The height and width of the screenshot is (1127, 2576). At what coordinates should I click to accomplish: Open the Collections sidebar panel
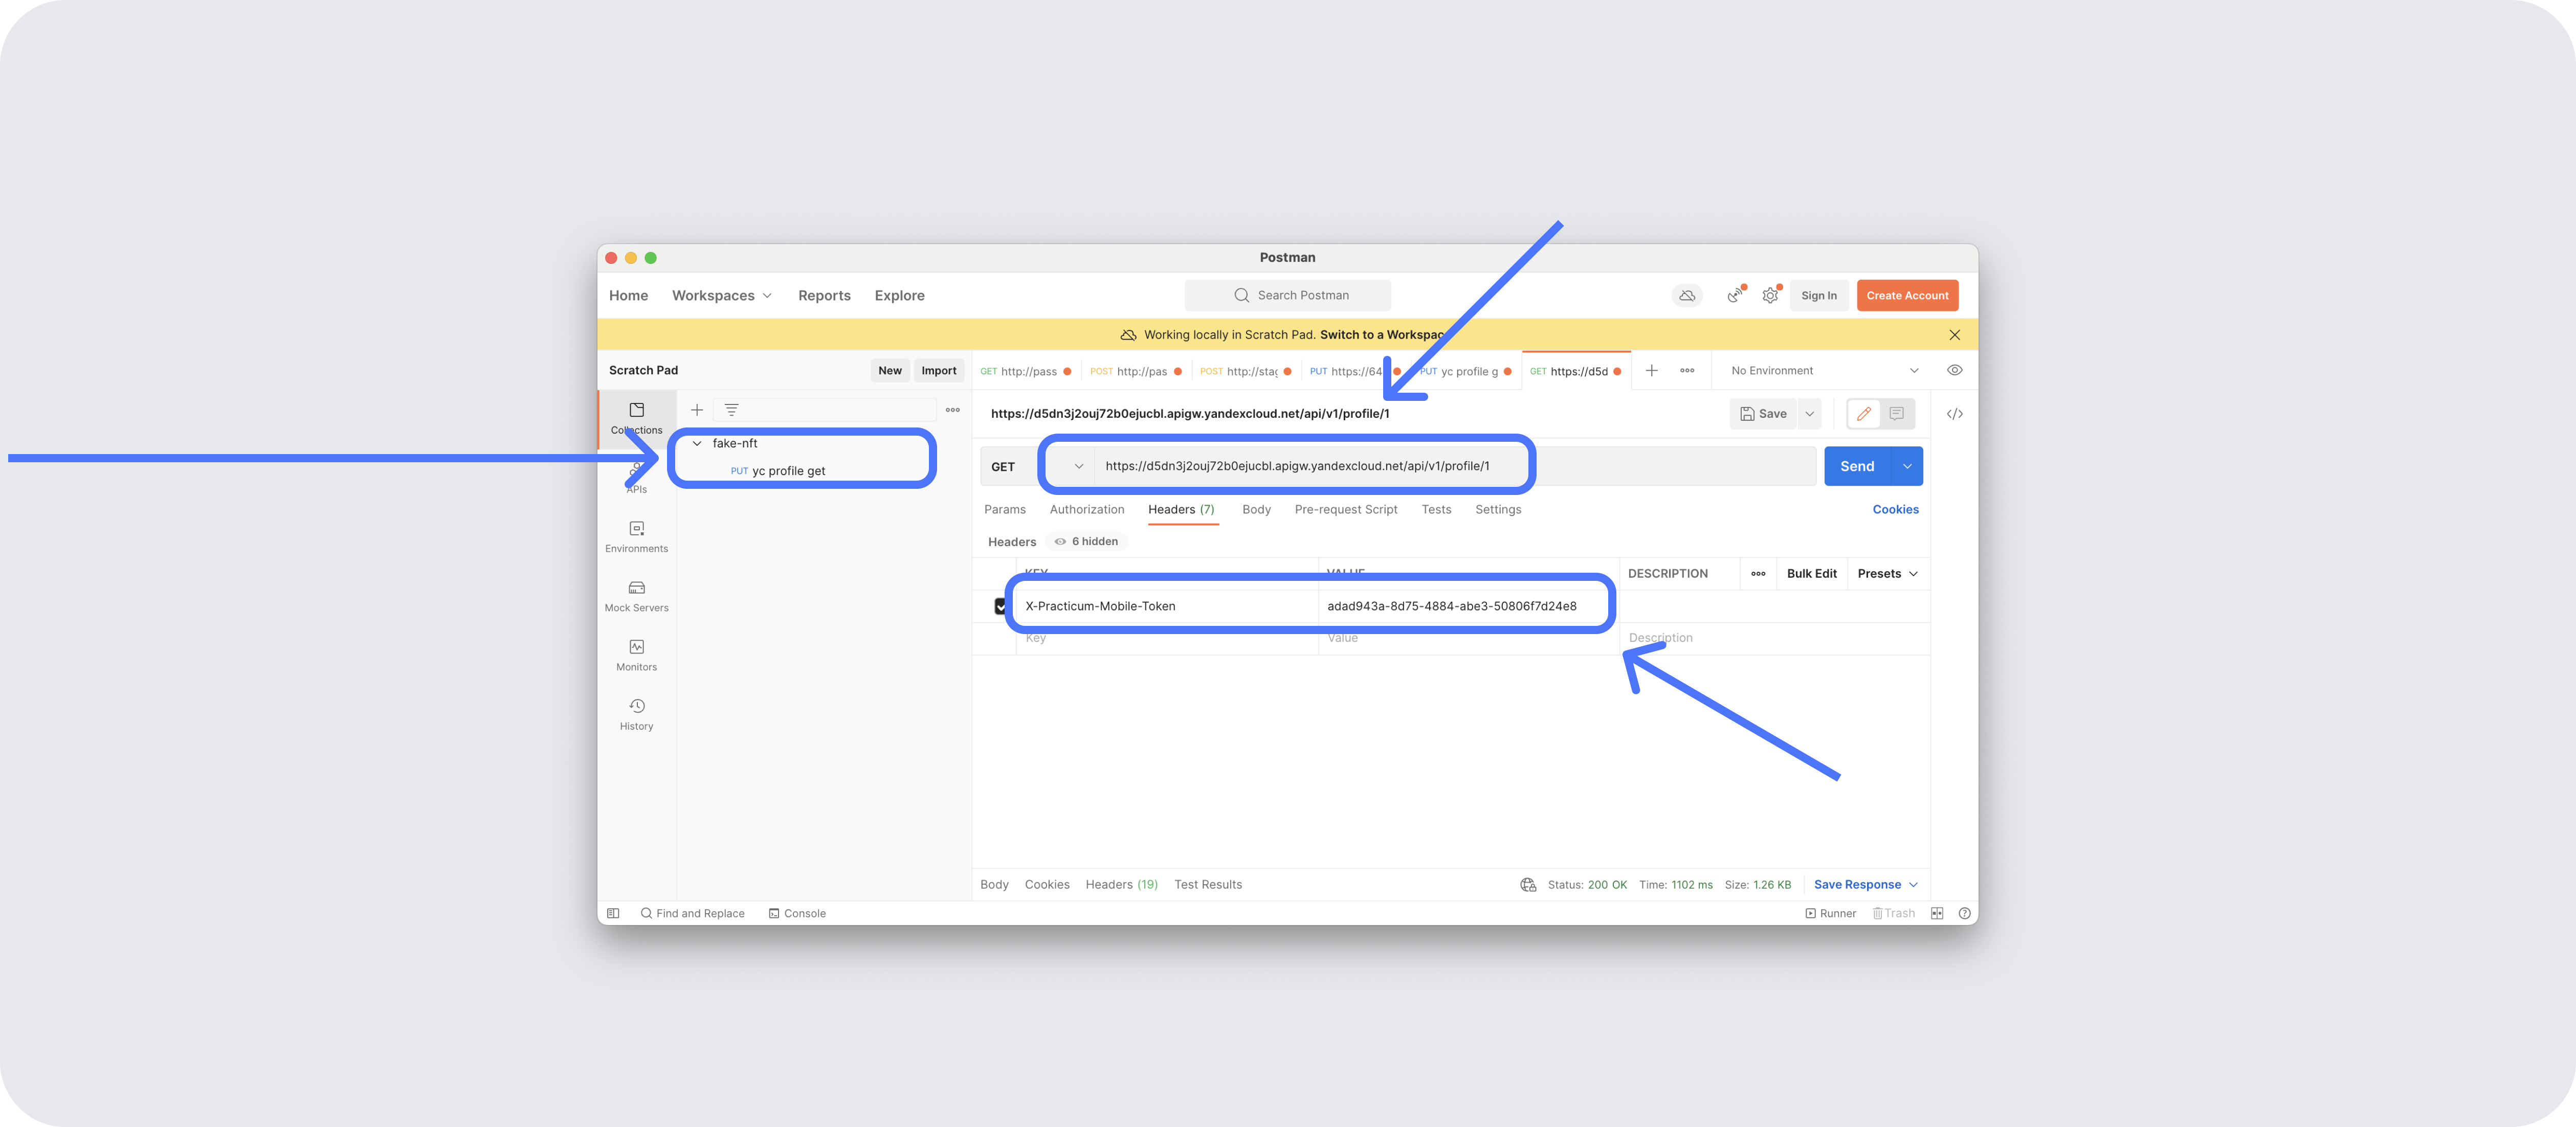point(636,418)
